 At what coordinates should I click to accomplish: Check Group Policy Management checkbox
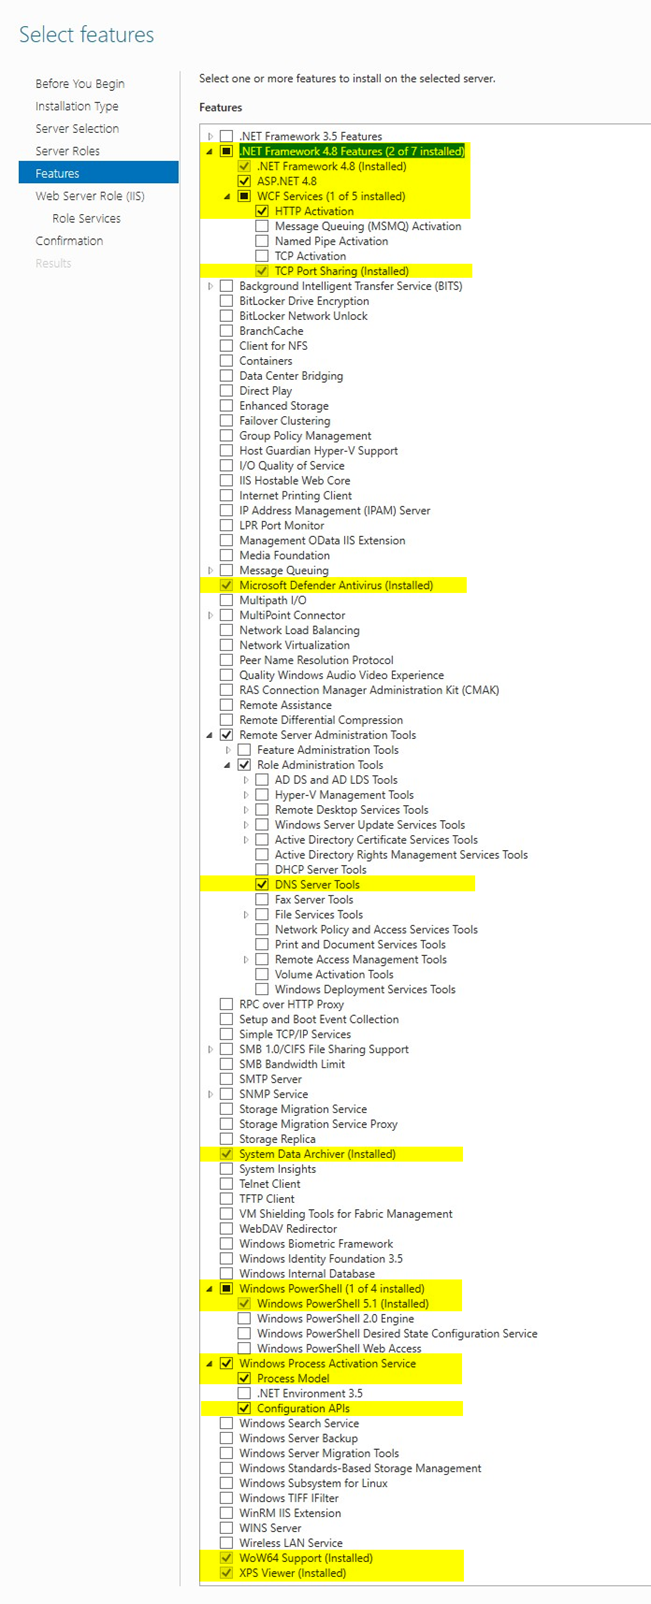pos(227,436)
